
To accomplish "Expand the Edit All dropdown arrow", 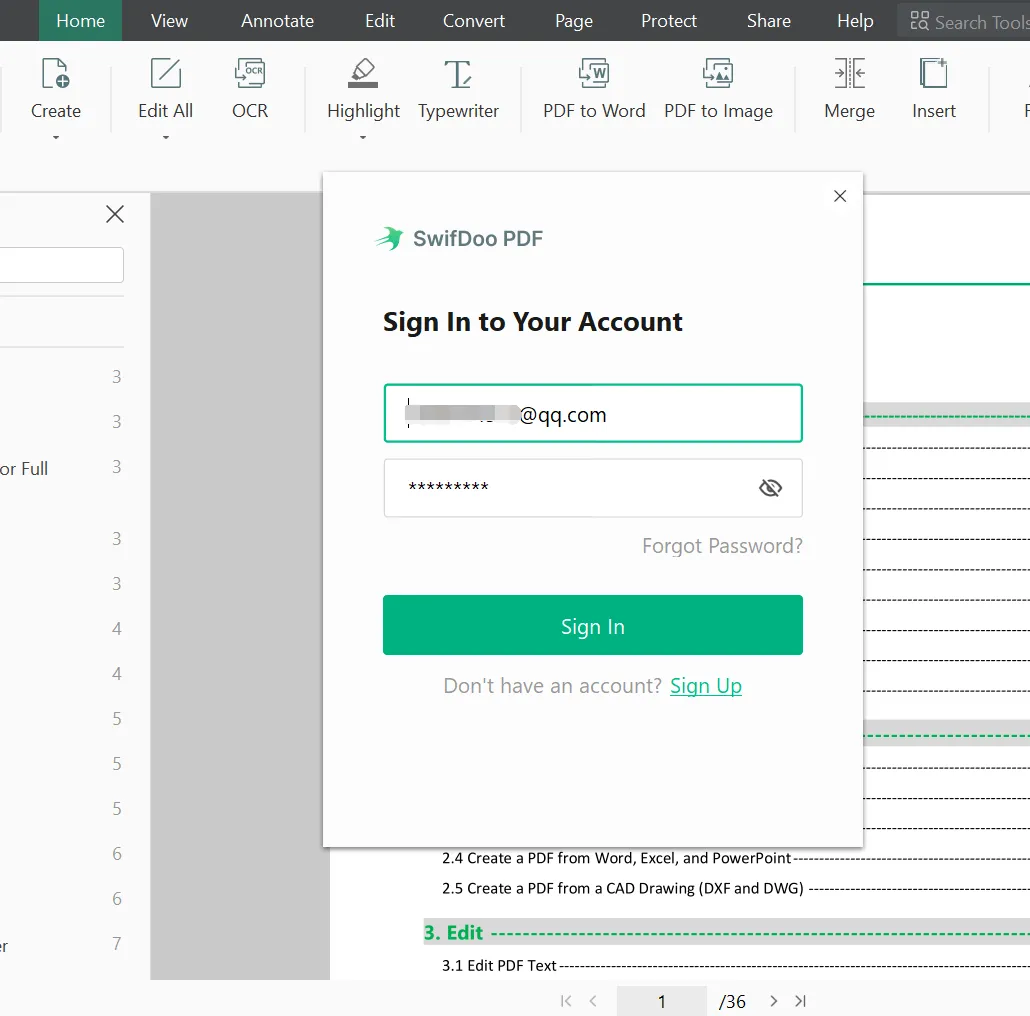I will 166,137.
